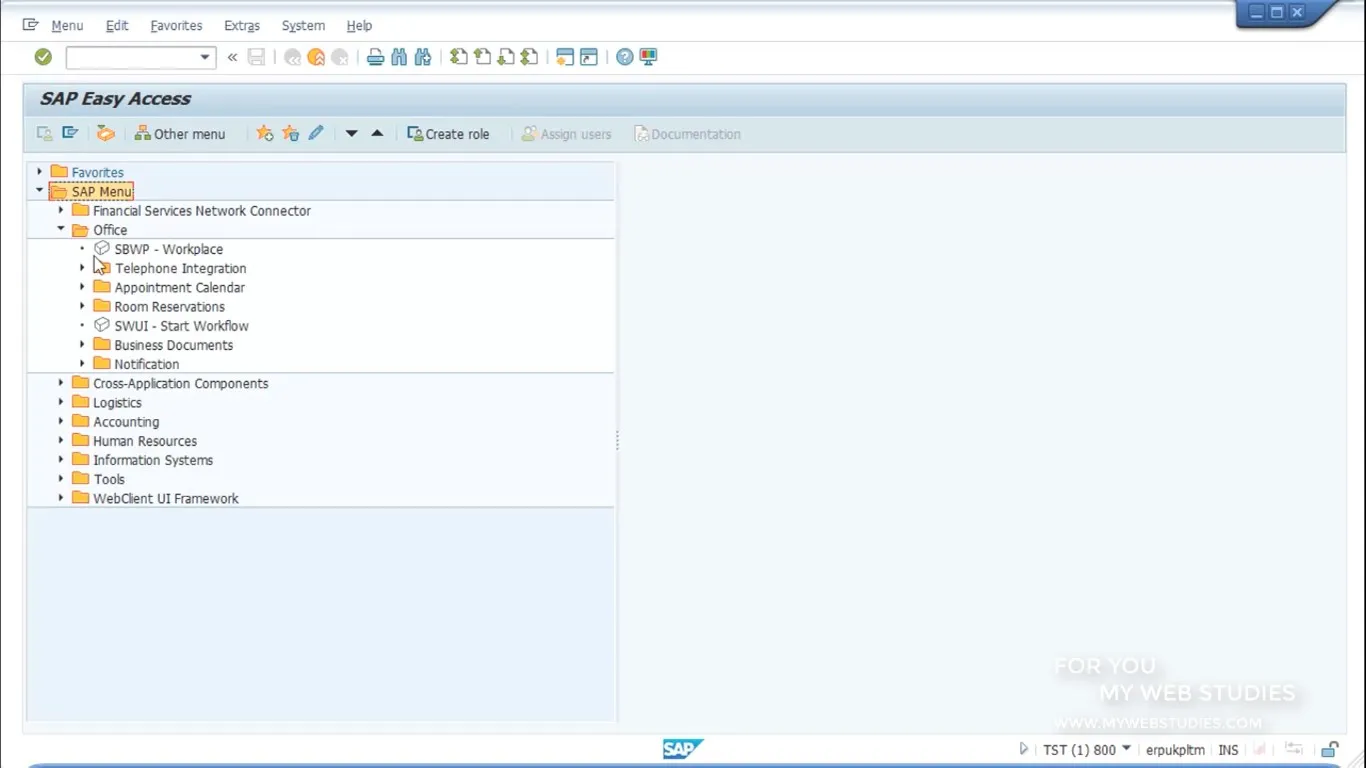Click the status bar expand triangle
The image size is (1366, 768).
[1023, 749]
